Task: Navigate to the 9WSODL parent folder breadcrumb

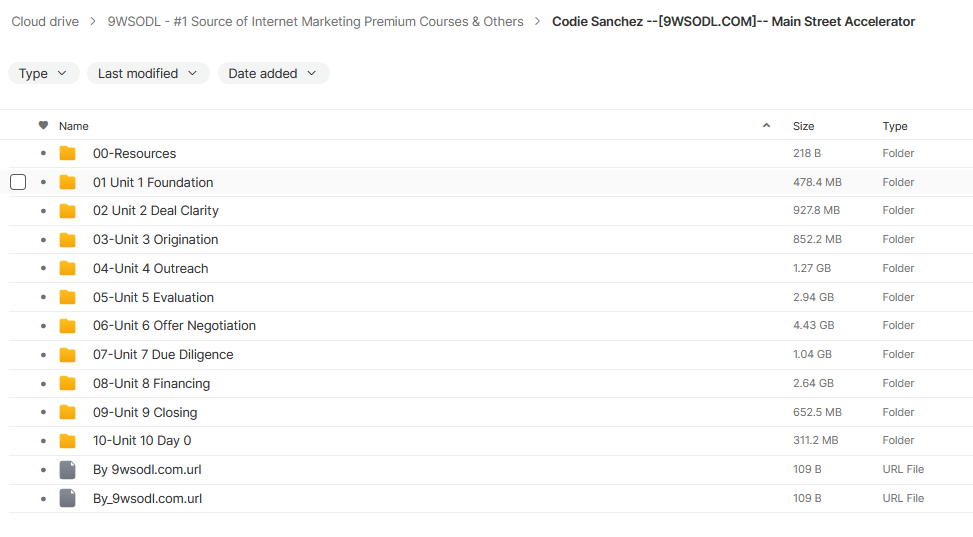Action: pyautogui.click(x=315, y=21)
